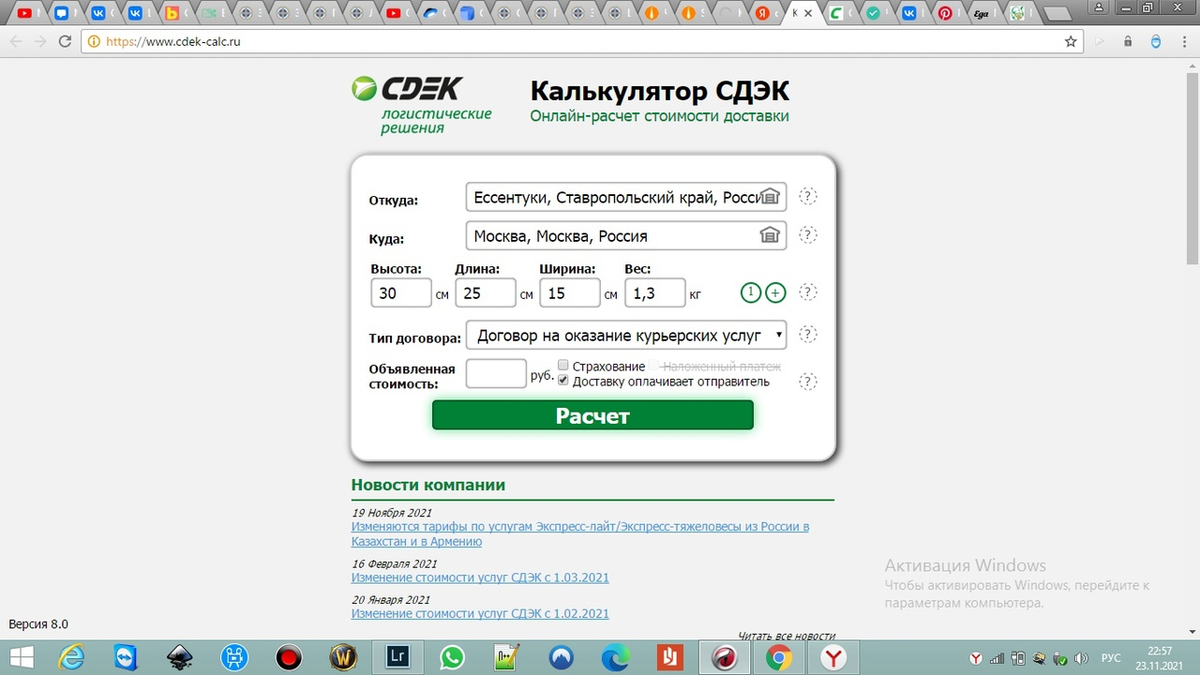The width and height of the screenshot is (1200, 675).
Task: Click РУС language indicator in tray
Action: [x=1110, y=658]
